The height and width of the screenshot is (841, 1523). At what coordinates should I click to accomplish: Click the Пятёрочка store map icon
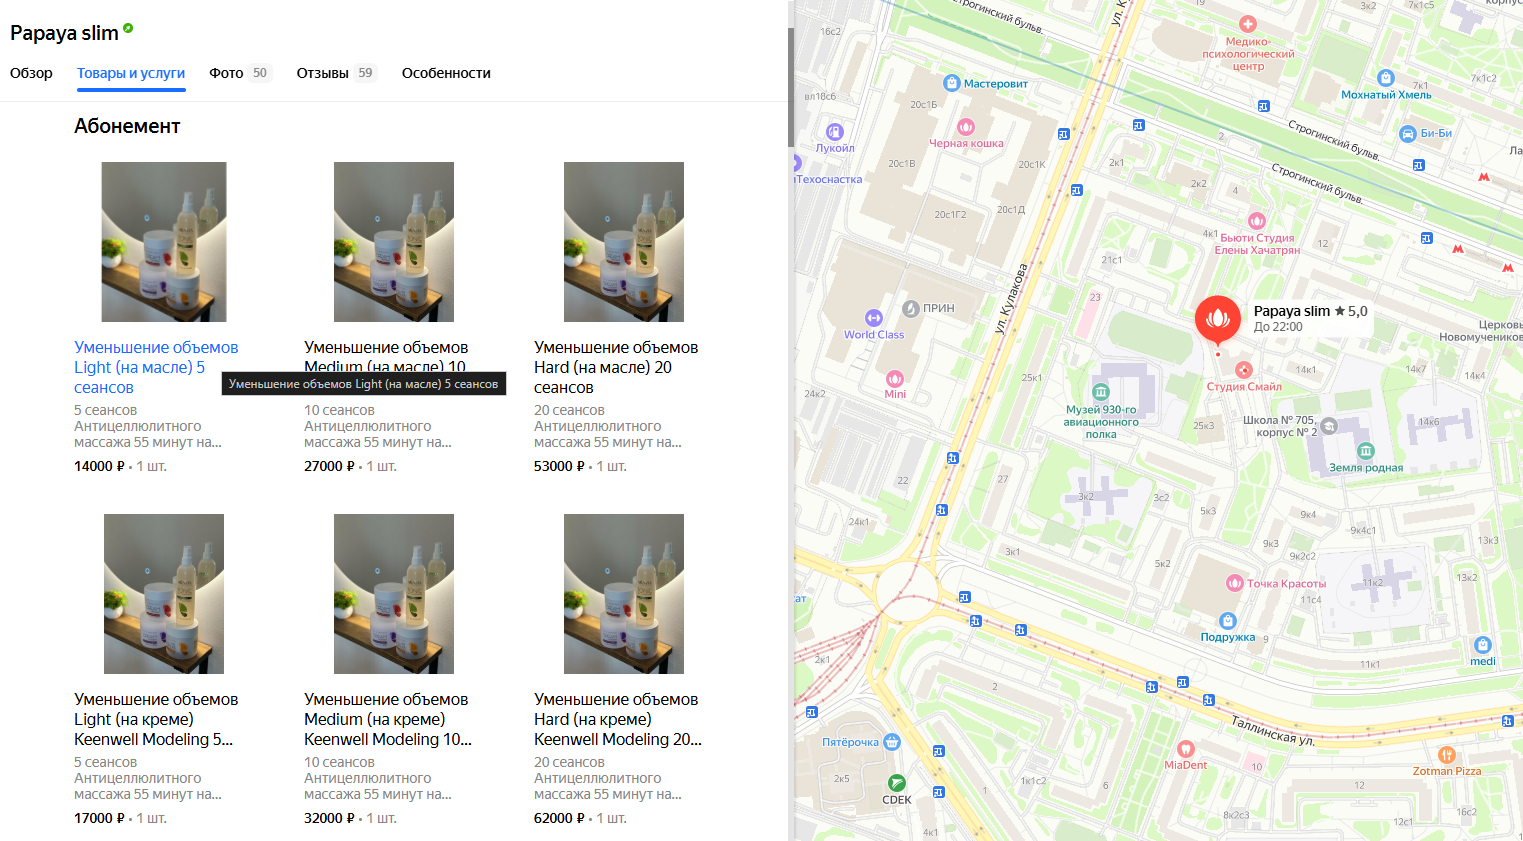pos(892,742)
